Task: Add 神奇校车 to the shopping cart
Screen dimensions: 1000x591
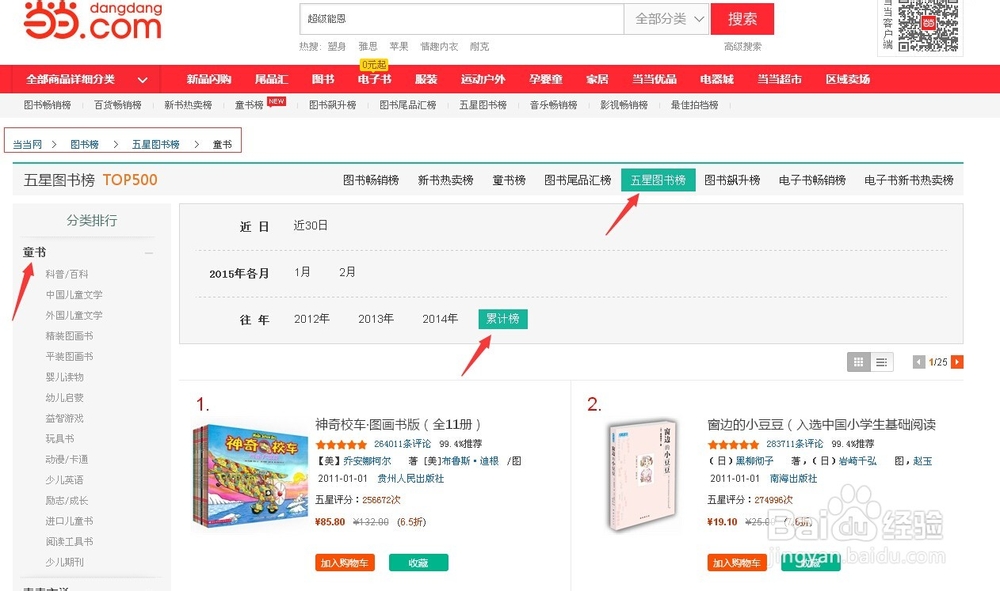Action: pyautogui.click(x=343, y=562)
